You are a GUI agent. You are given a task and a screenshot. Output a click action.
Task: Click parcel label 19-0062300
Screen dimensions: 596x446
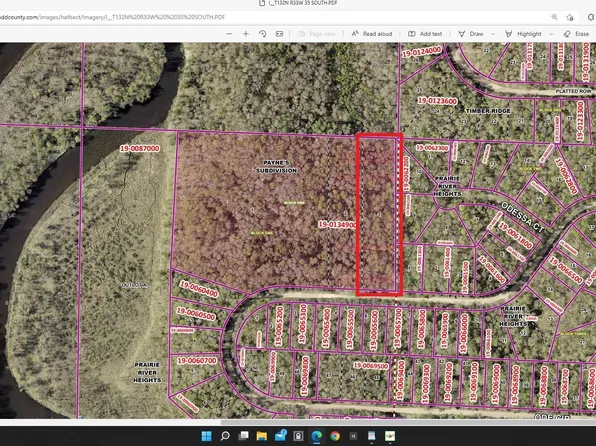click(x=432, y=148)
